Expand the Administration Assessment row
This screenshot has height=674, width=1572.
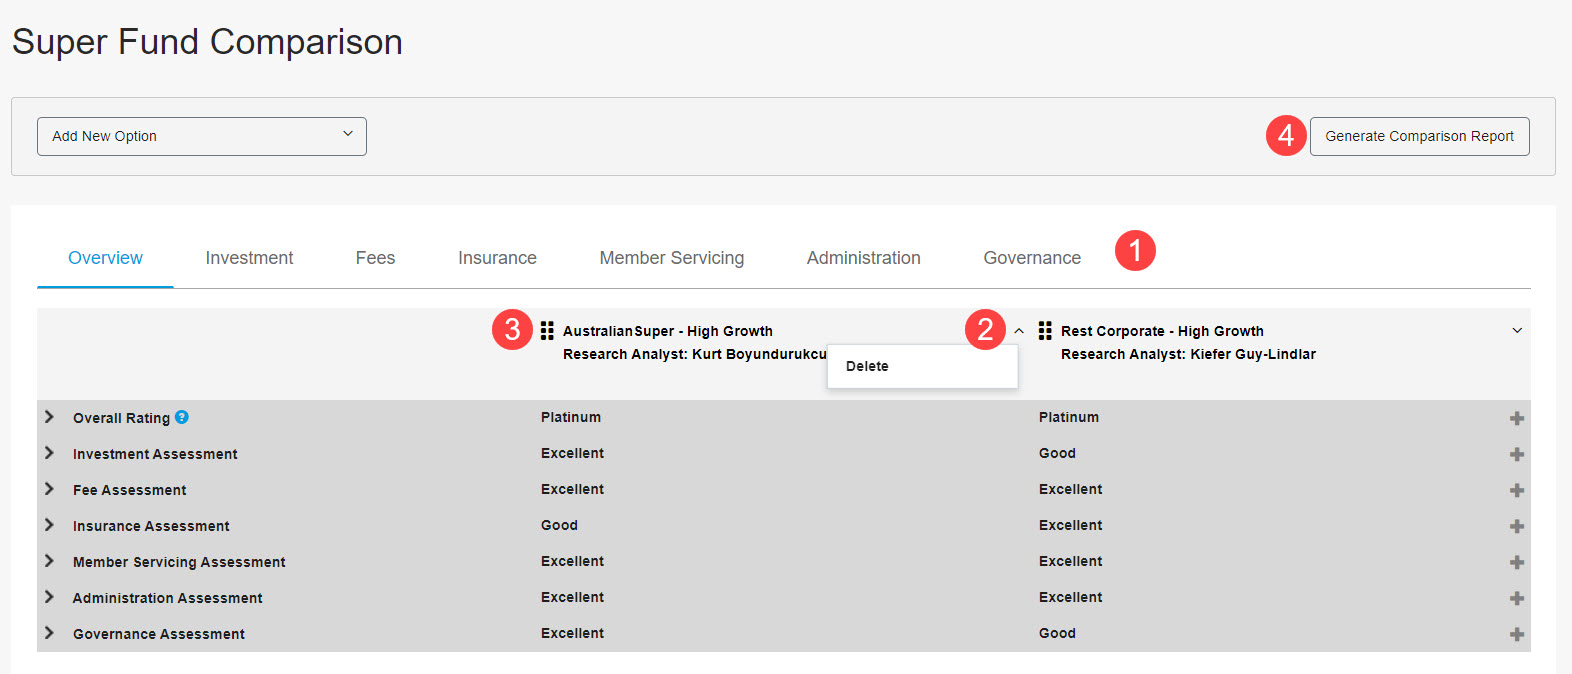[49, 597]
